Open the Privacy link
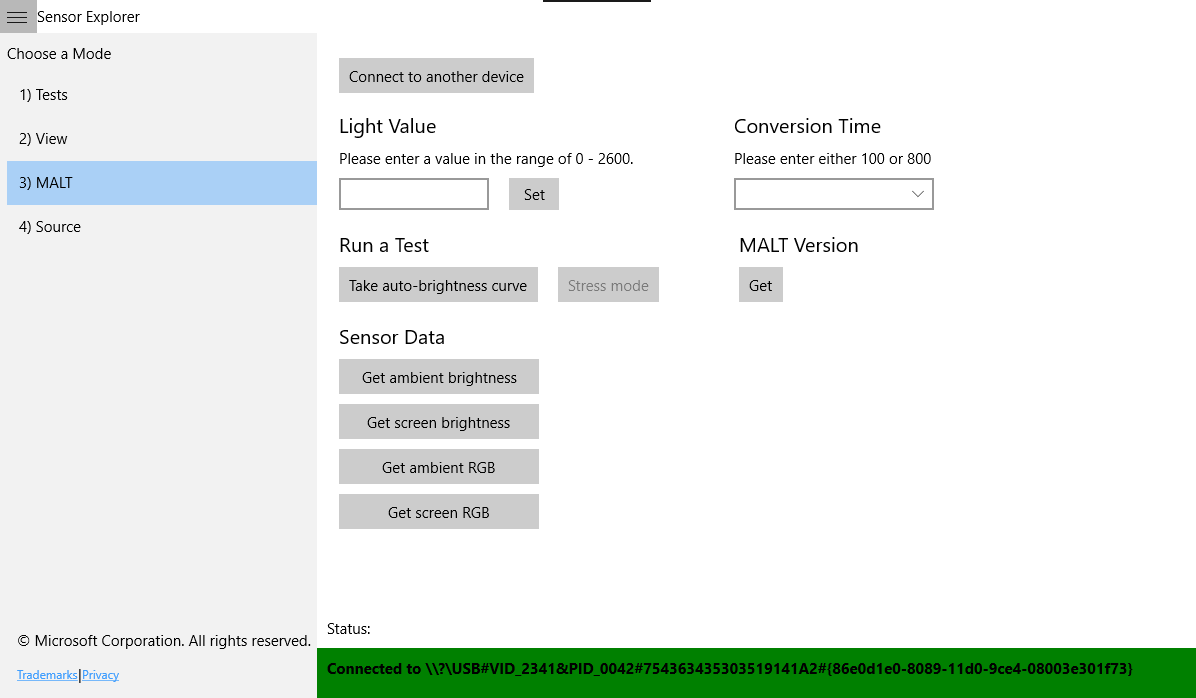This screenshot has height=698, width=1196. (100, 675)
